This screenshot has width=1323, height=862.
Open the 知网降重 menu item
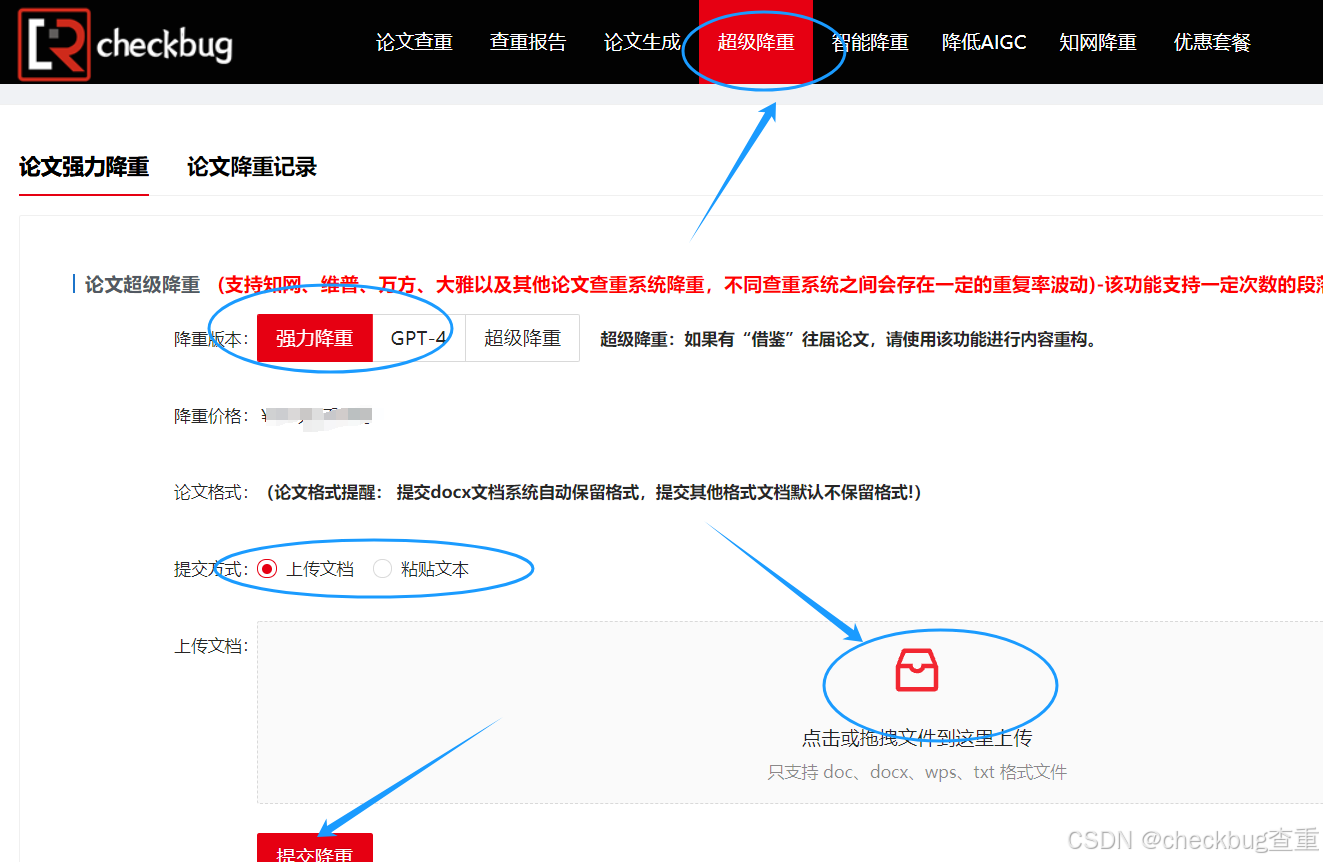tap(1098, 42)
